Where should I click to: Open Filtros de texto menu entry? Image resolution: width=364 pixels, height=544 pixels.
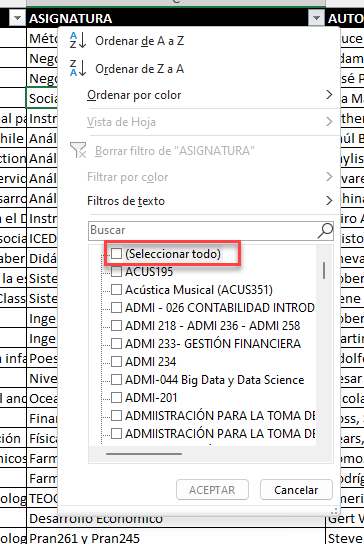point(126,201)
